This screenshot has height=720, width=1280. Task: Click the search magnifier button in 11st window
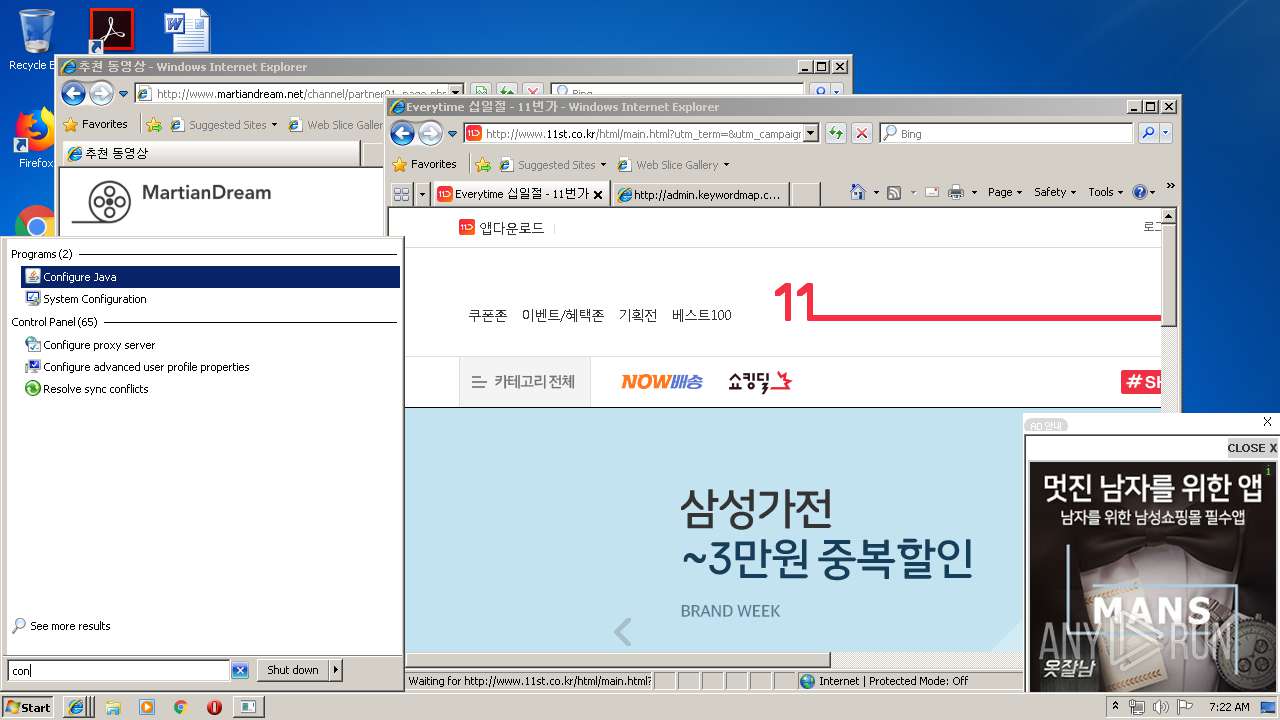[x=1147, y=133]
